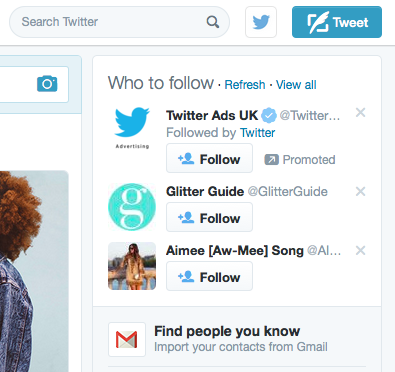
Task: Dismiss the Glitter Guide suggestion
Action: pyautogui.click(x=360, y=192)
